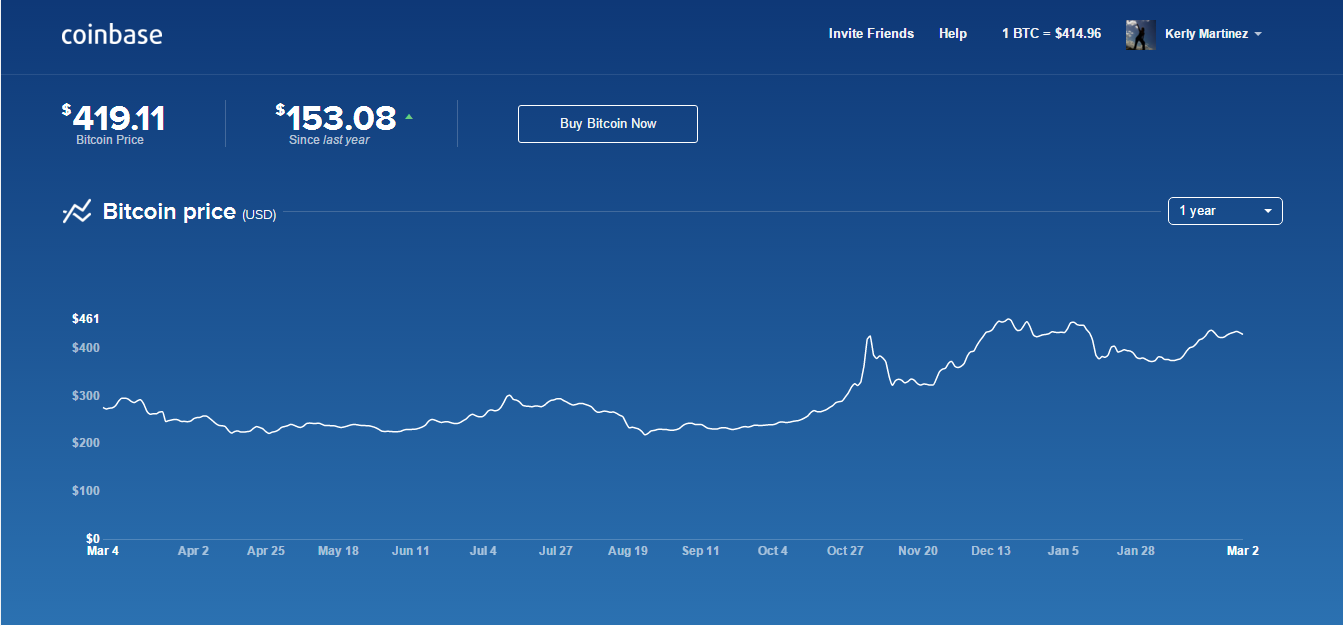The height and width of the screenshot is (626, 1343).
Task: Click the Mar 2 date label
Action: click(1243, 551)
